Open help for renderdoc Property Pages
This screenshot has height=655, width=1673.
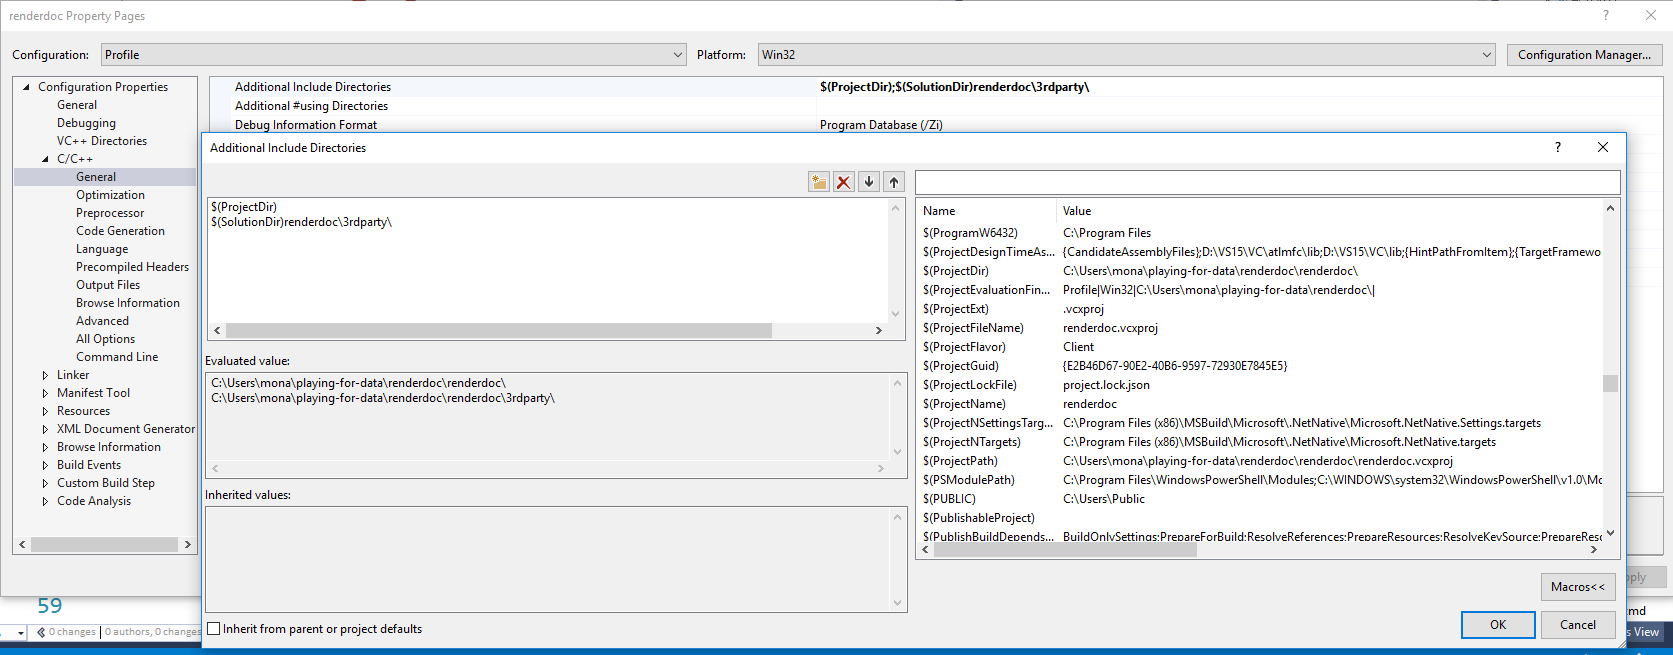pyautogui.click(x=1606, y=15)
